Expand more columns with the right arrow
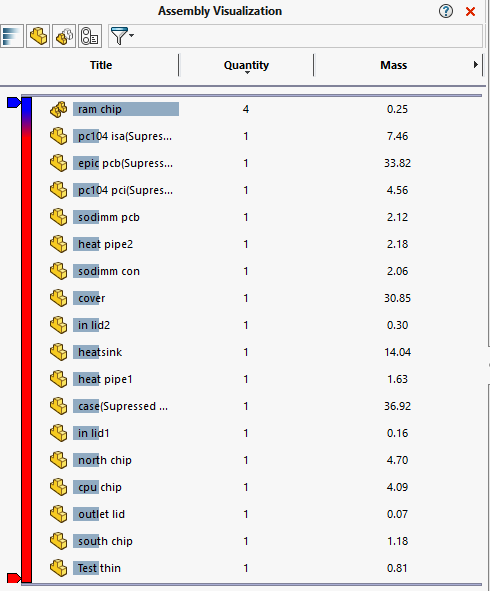 click(x=476, y=65)
